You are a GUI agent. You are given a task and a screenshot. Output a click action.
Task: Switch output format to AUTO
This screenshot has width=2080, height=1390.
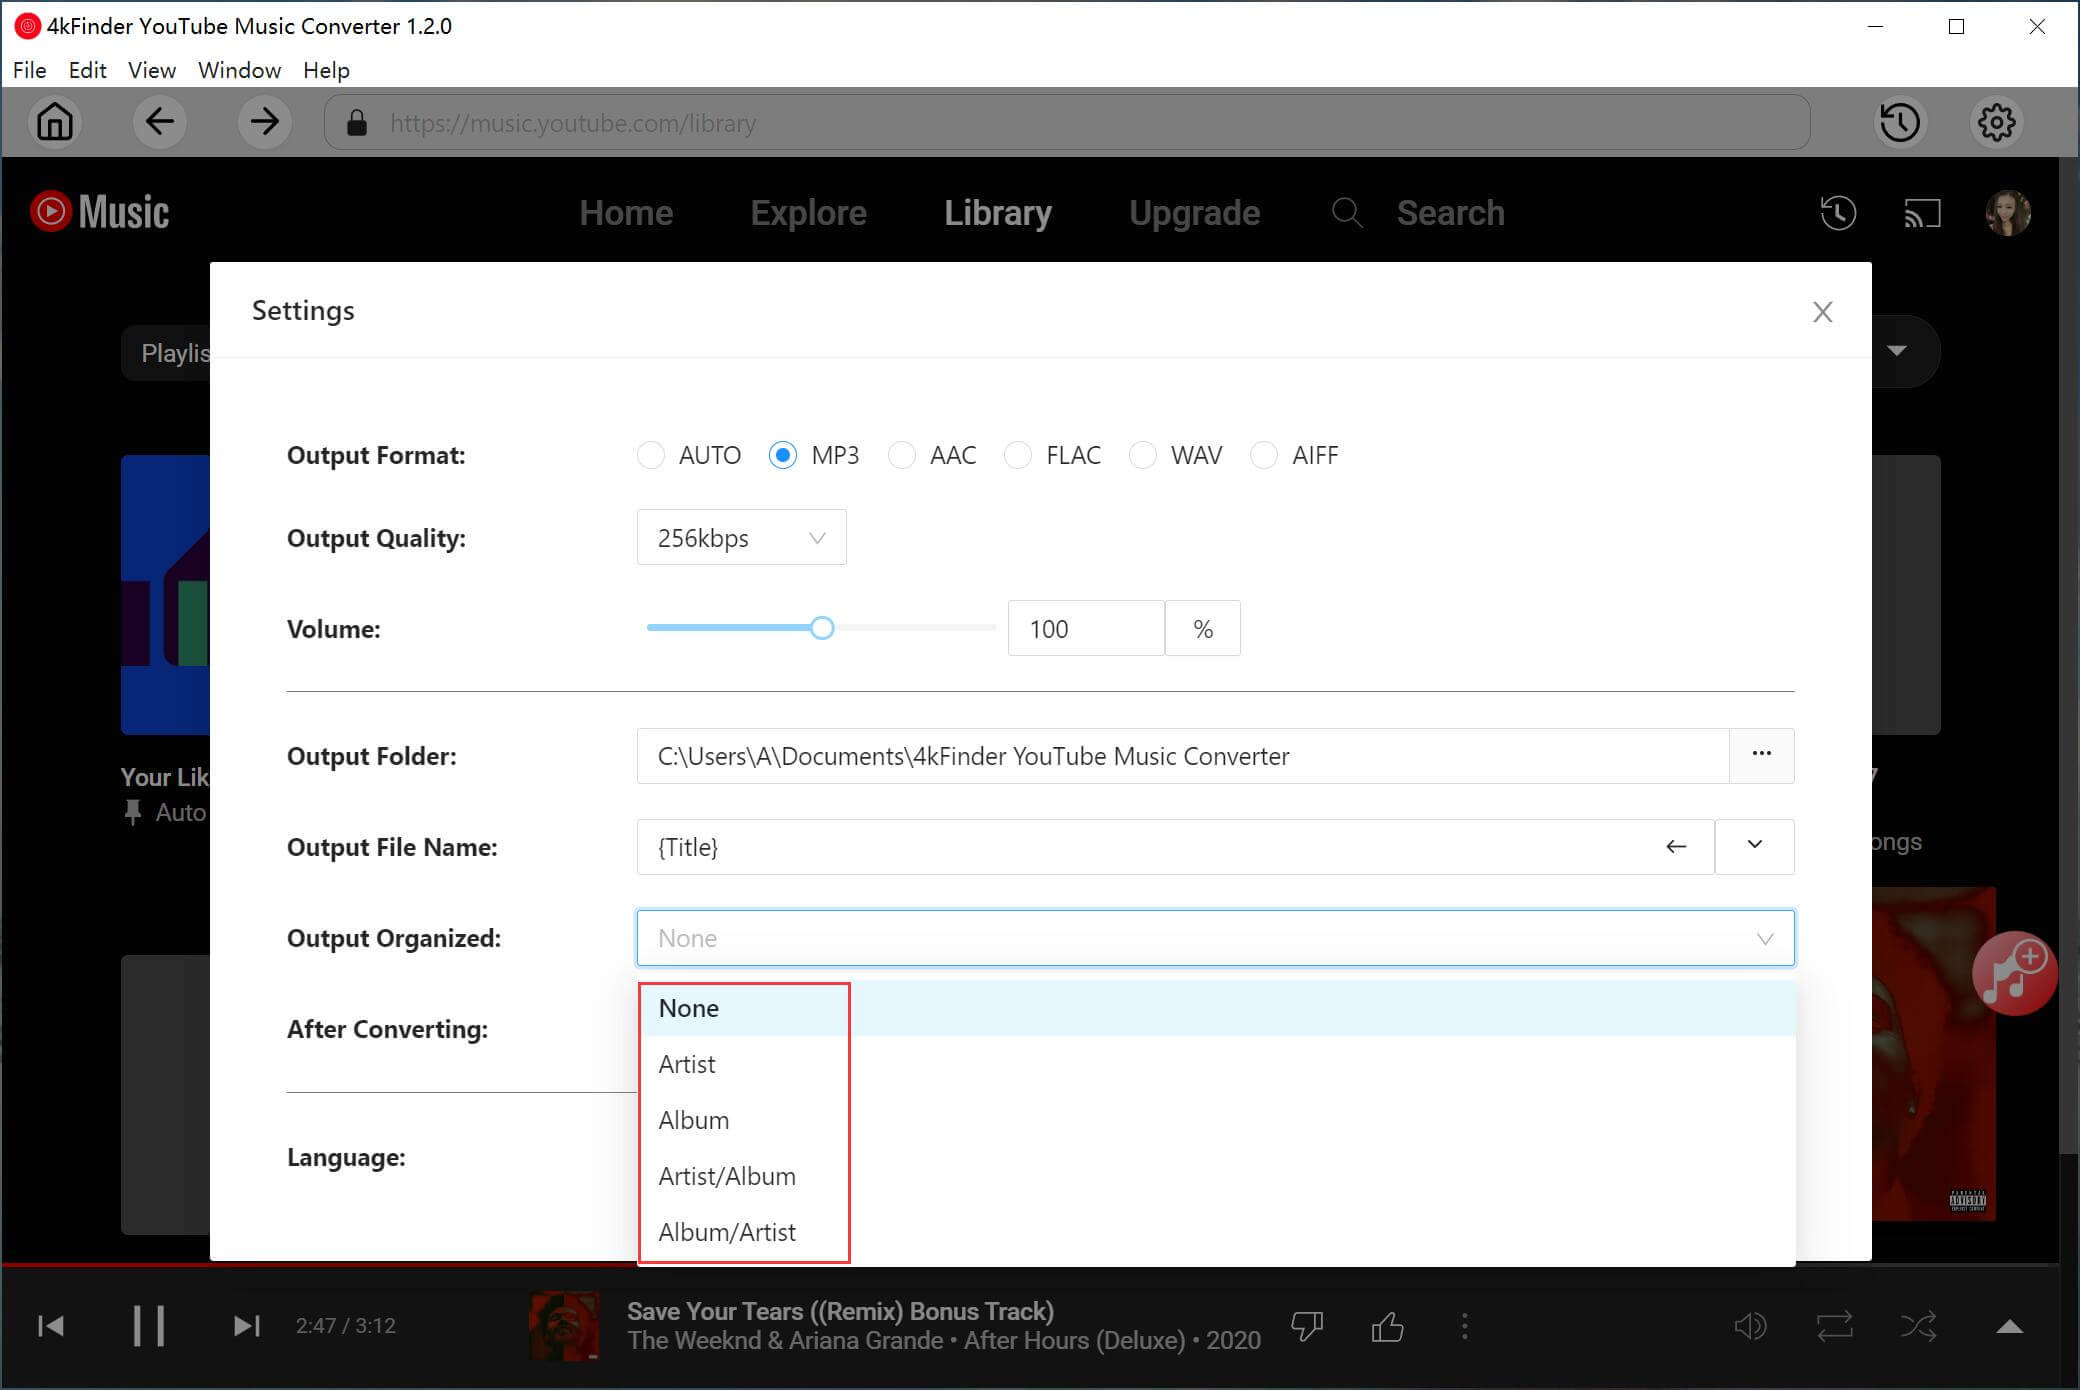pos(651,455)
